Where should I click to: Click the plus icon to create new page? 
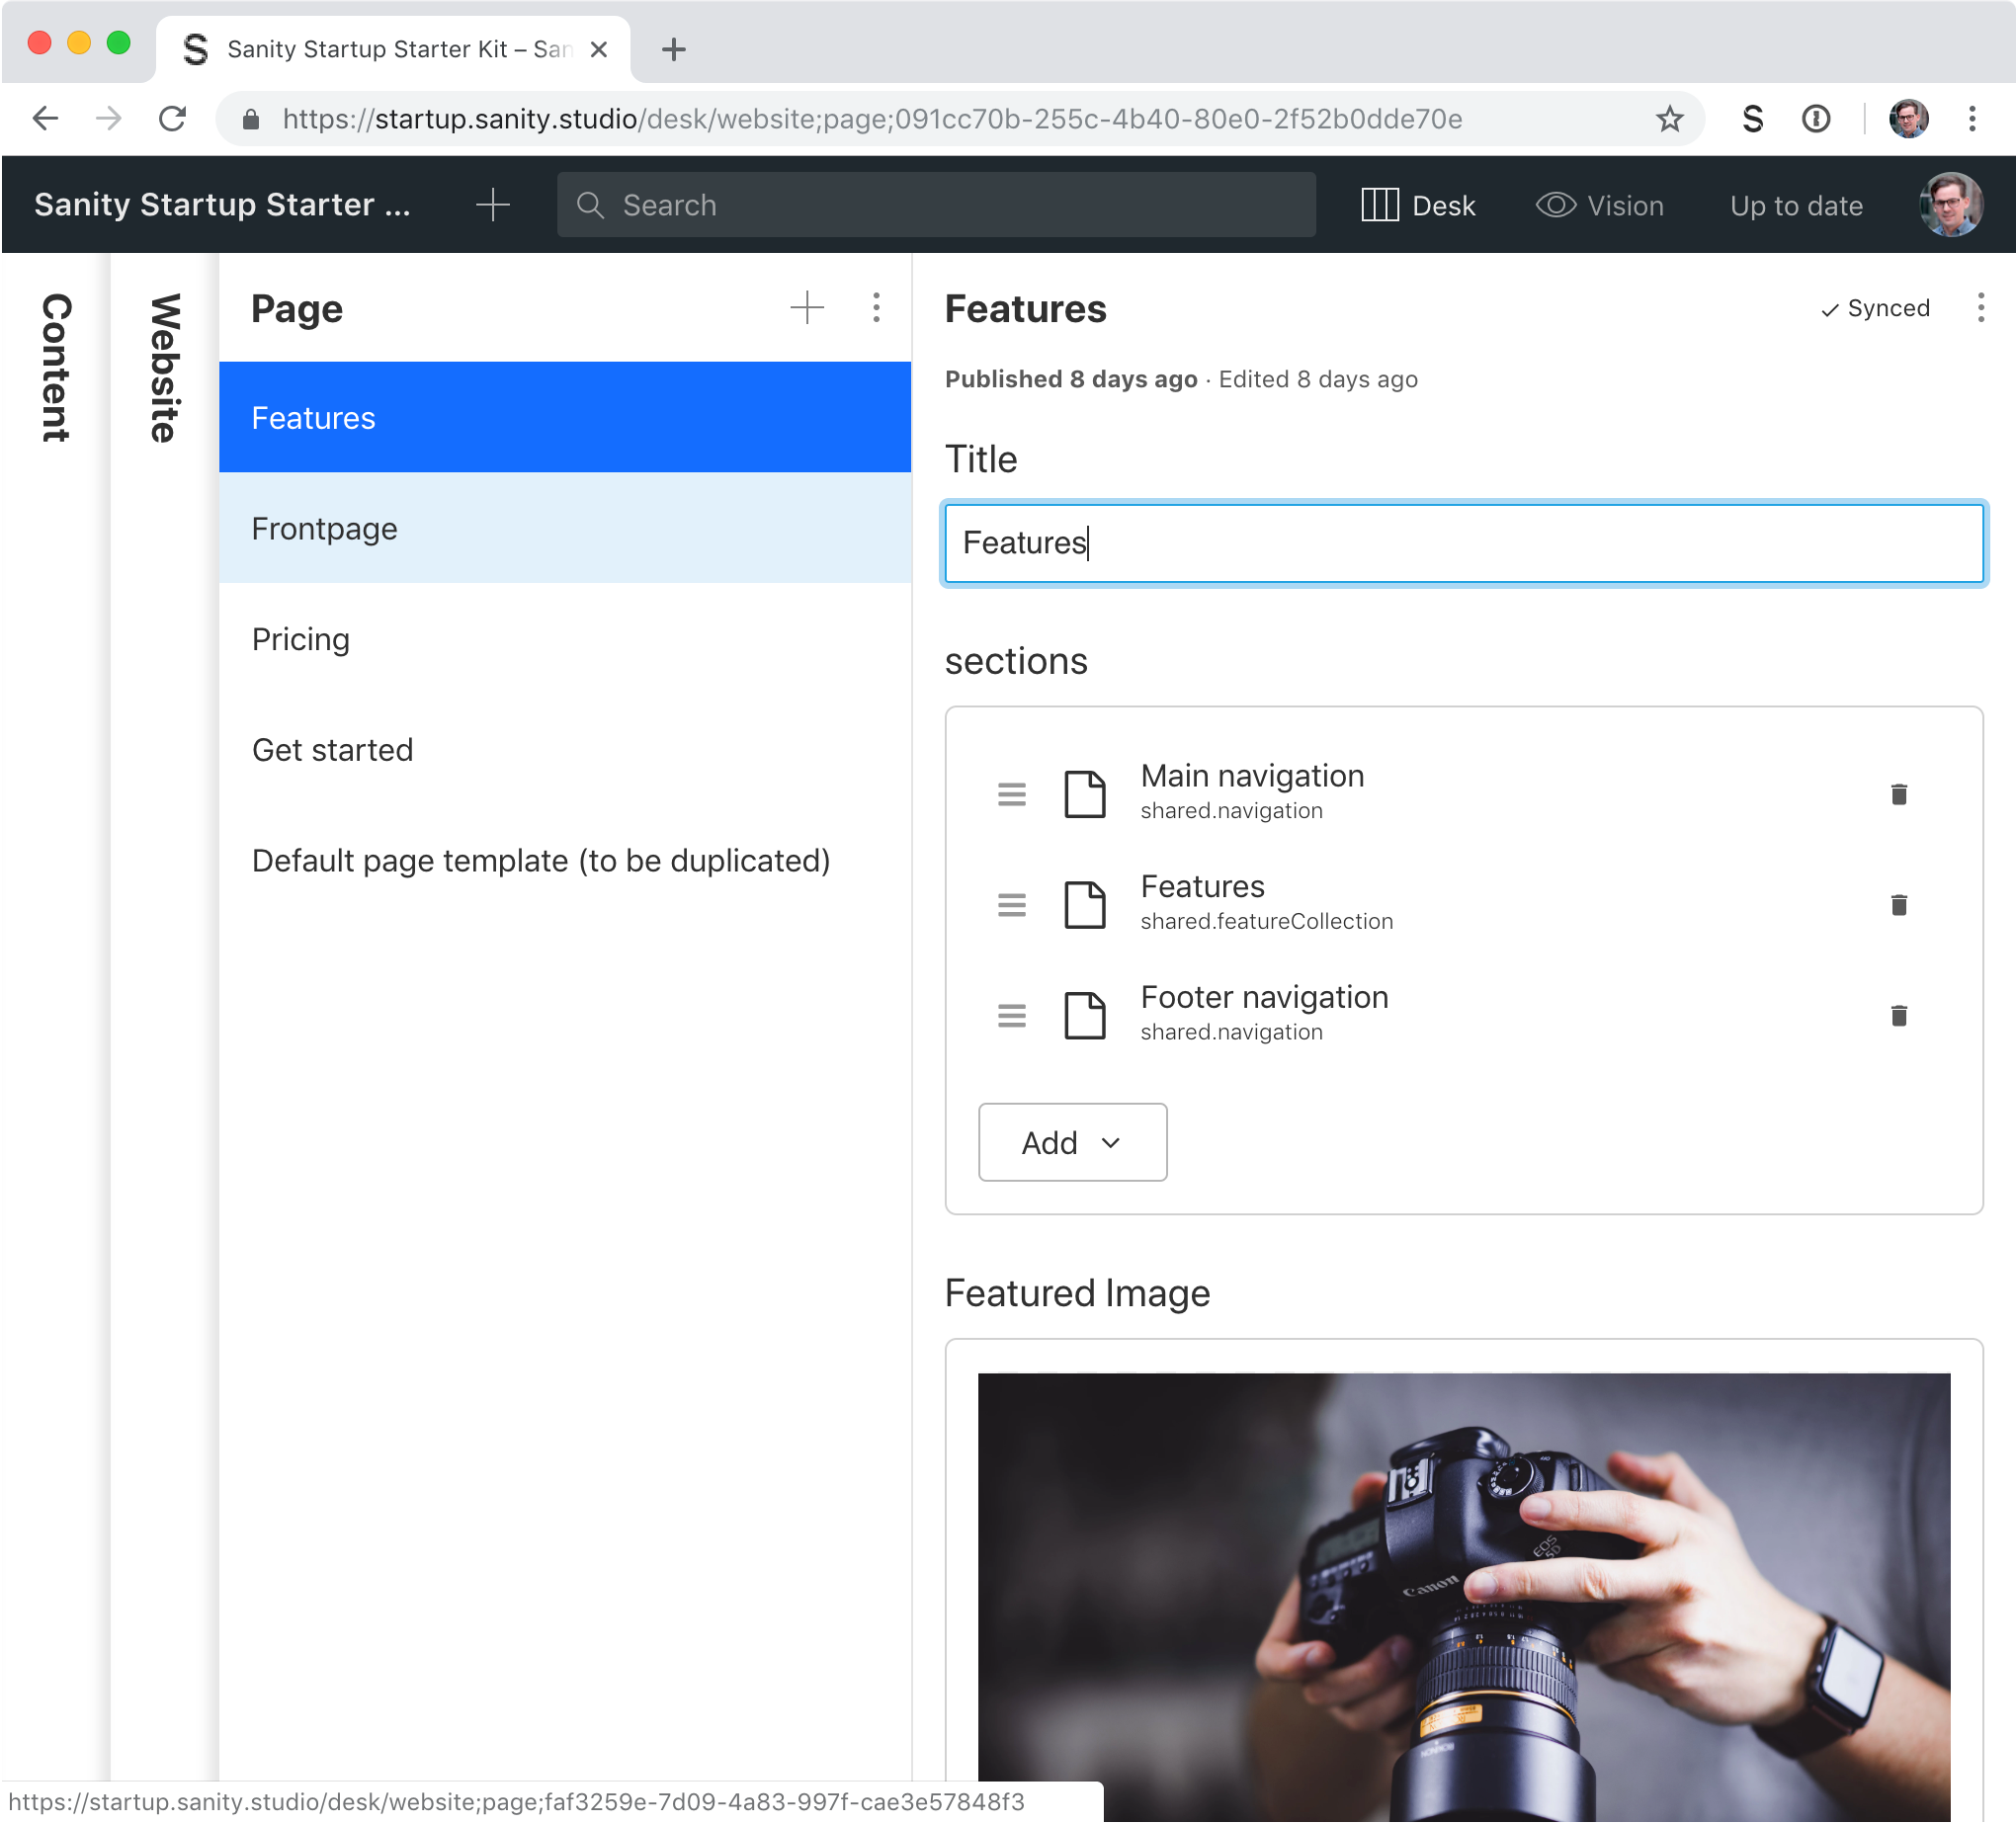coord(804,309)
